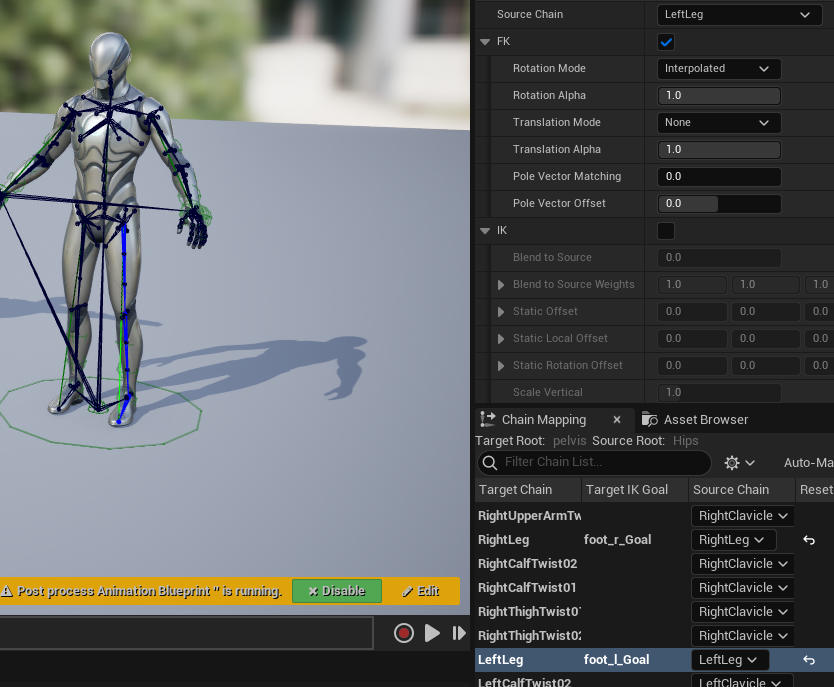Click the Chain Mapping tab icon

(x=488, y=420)
